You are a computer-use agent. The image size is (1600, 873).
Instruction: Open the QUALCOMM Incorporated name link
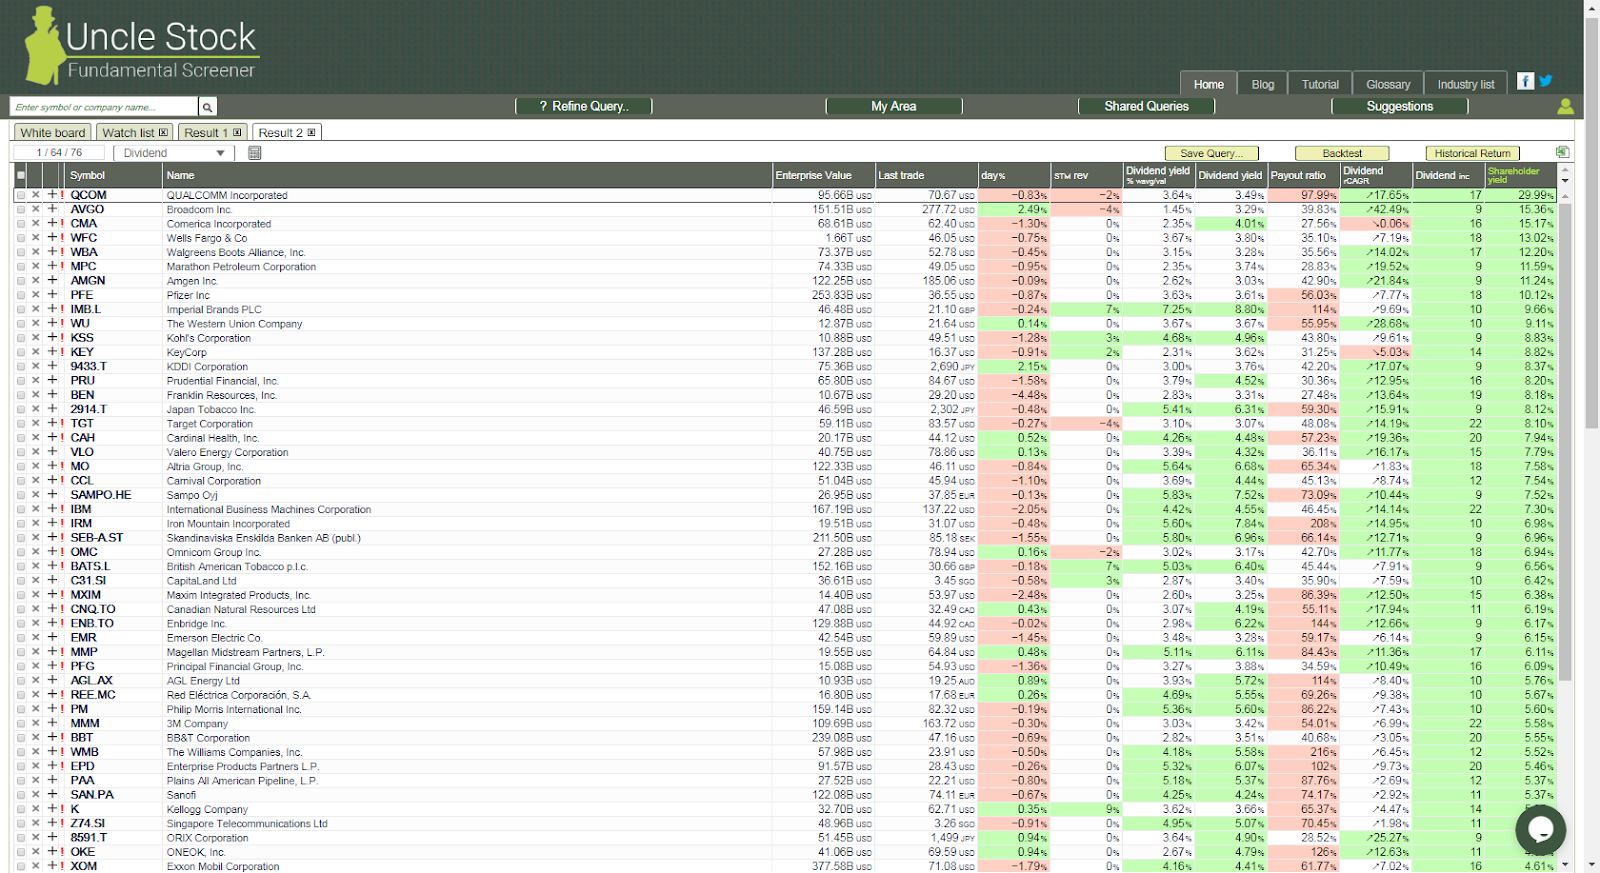tap(227, 195)
